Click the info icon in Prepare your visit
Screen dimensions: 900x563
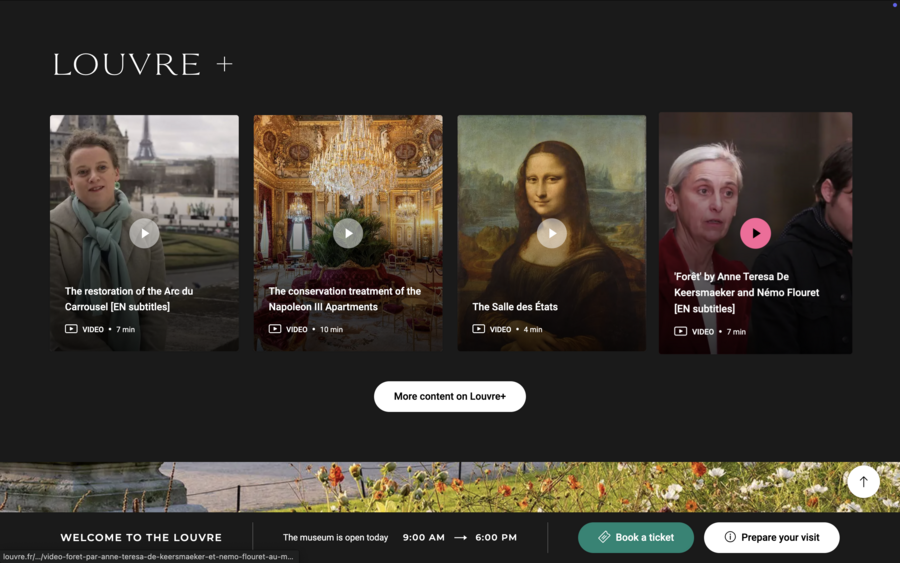730,537
